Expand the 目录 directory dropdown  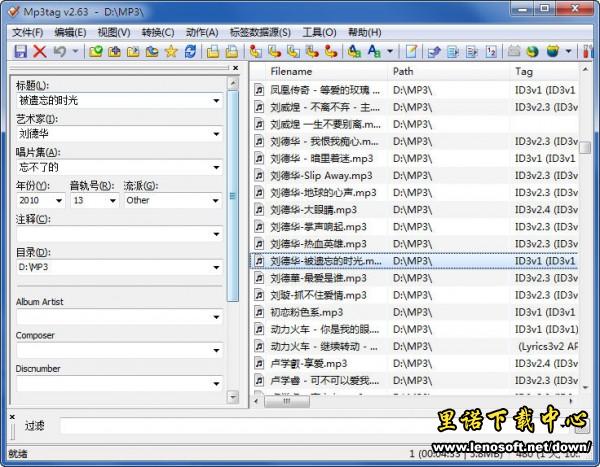pos(216,267)
